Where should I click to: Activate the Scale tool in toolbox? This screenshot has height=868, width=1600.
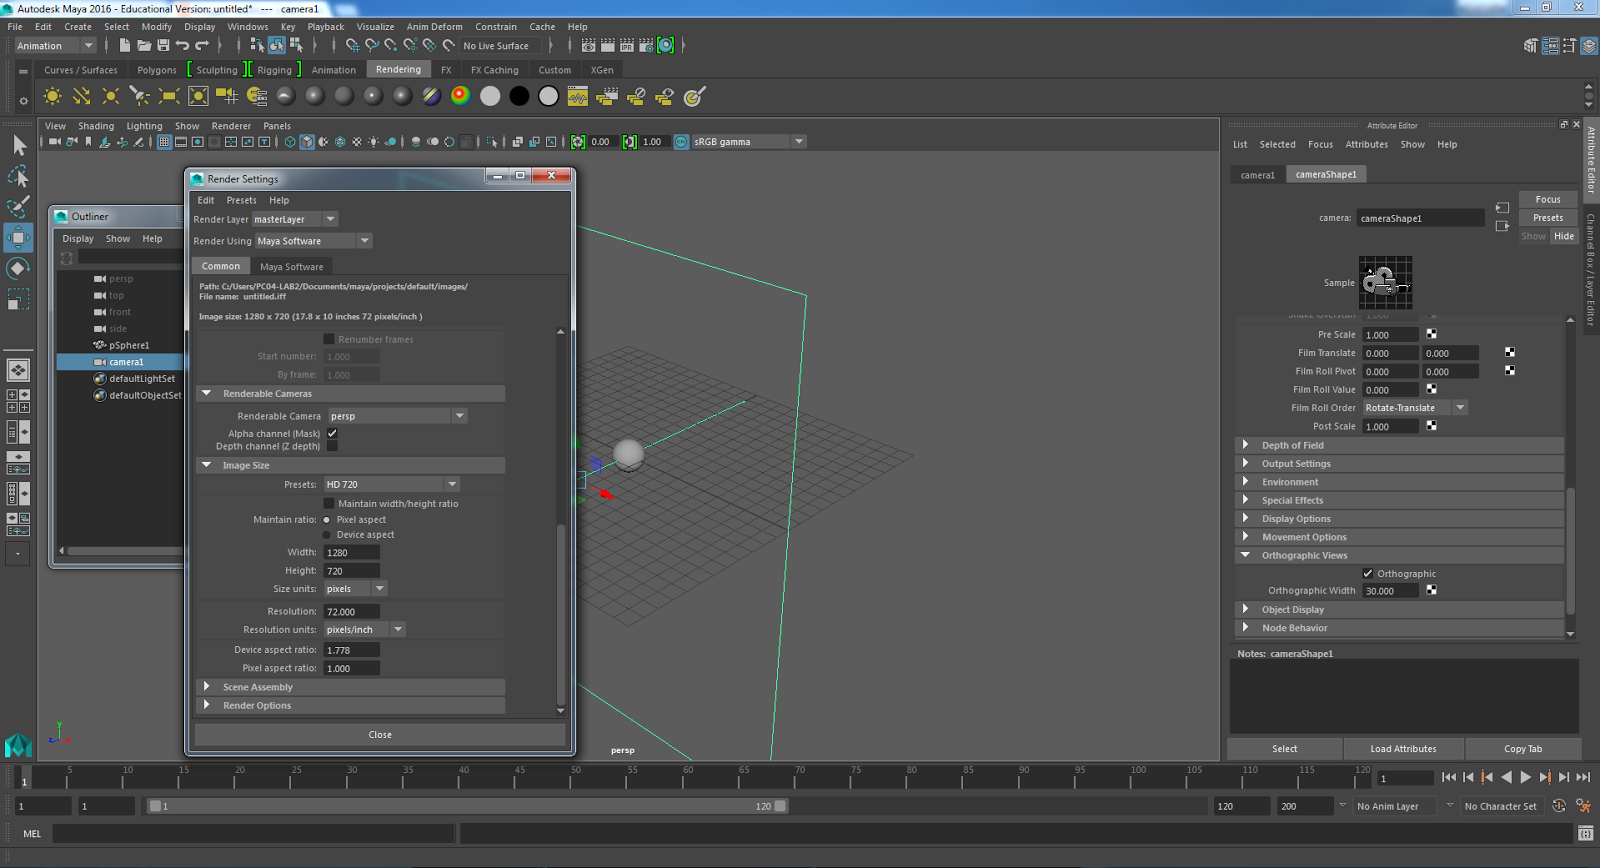[18, 299]
